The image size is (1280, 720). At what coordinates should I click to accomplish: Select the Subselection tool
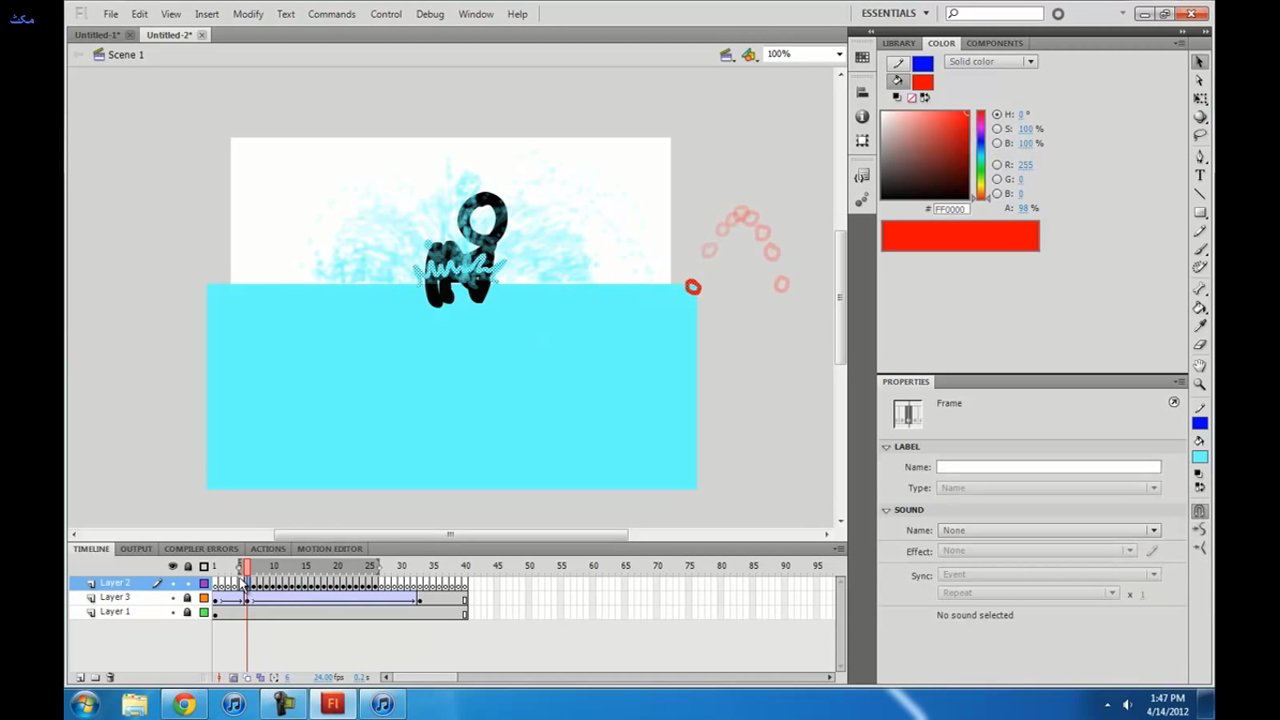pyautogui.click(x=1200, y=80)
